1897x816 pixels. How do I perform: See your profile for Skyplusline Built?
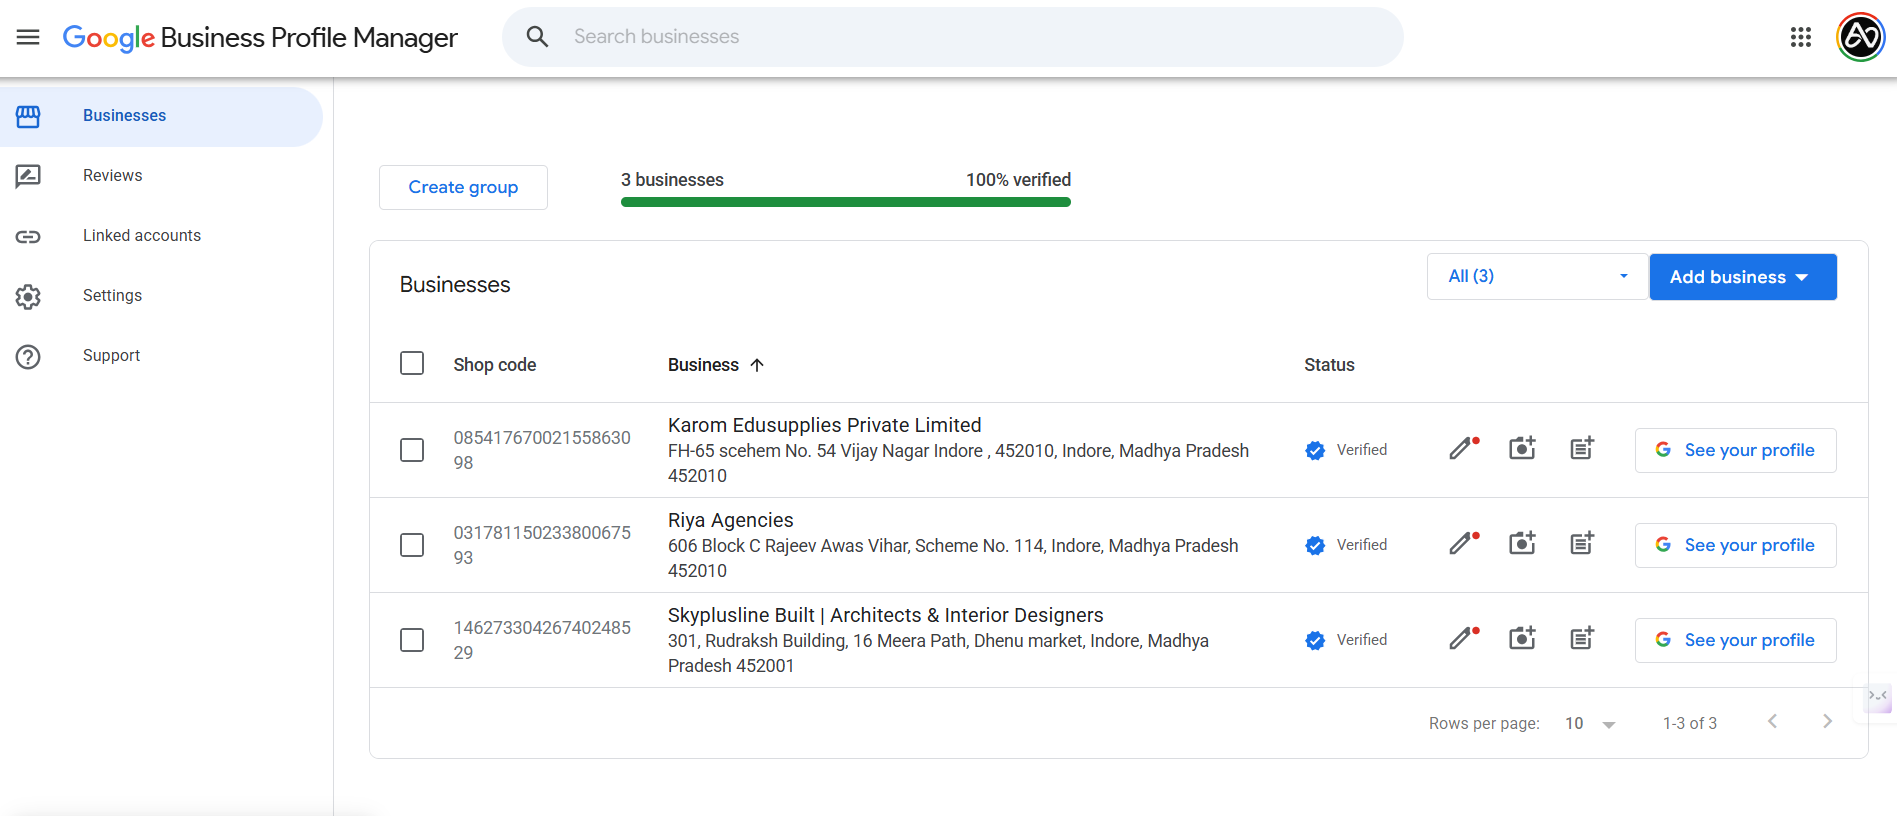click(1735, 640)
